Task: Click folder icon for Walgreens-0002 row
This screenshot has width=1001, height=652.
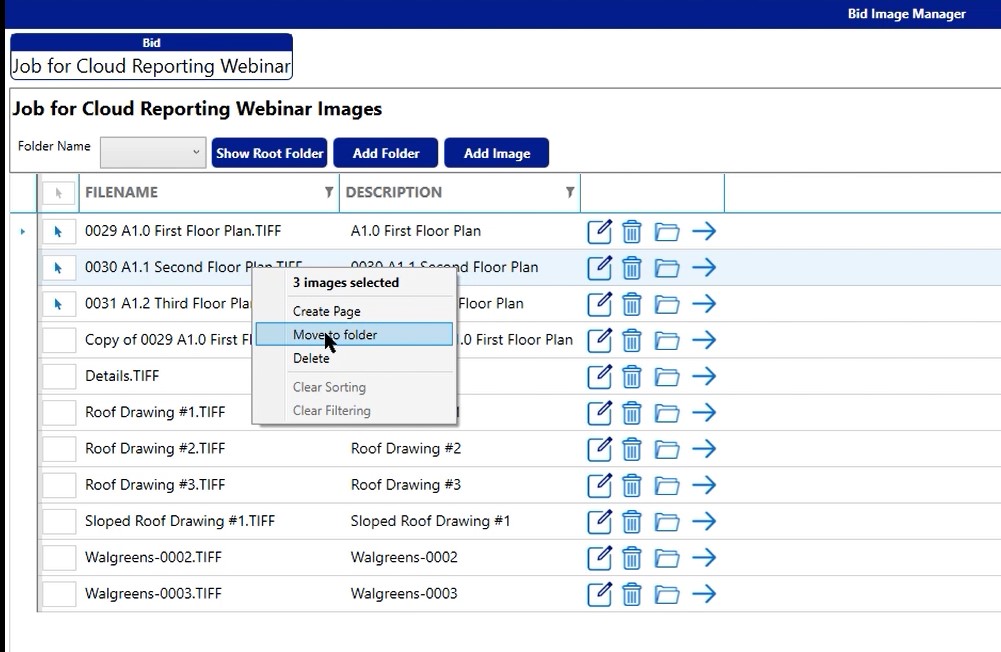Action: pos(667,558)
